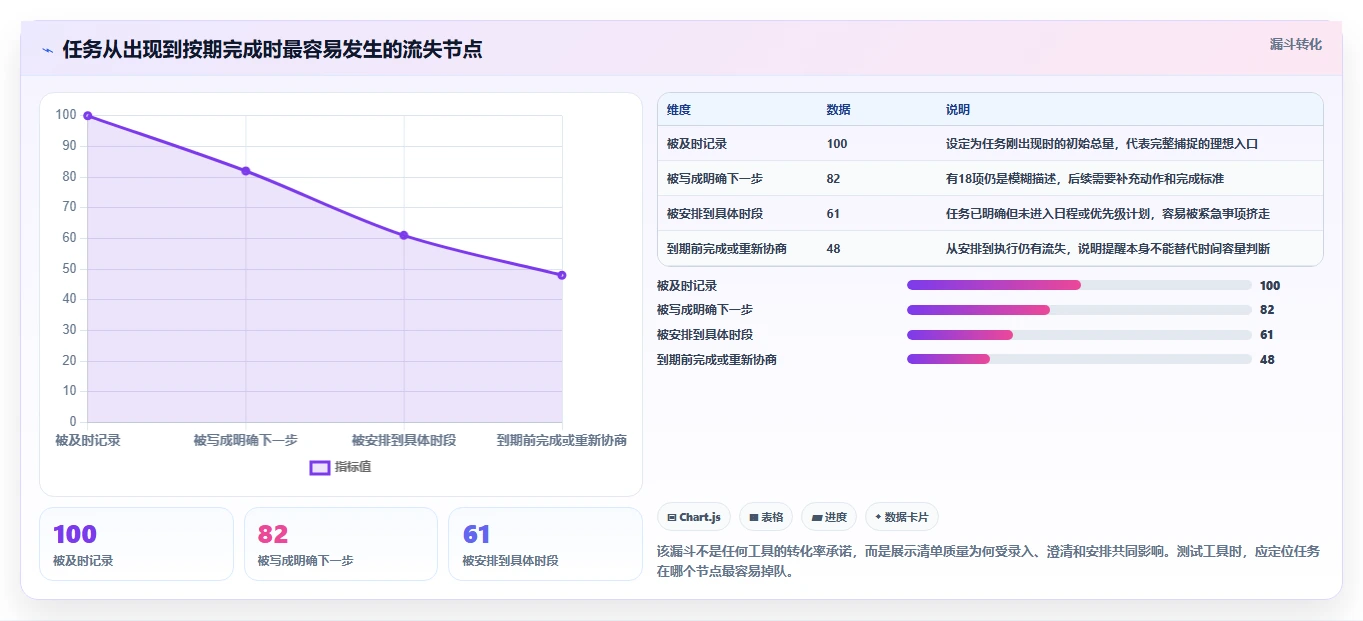Click the 数据 column header
The image size is (1363, 621).
coord(839,110)
